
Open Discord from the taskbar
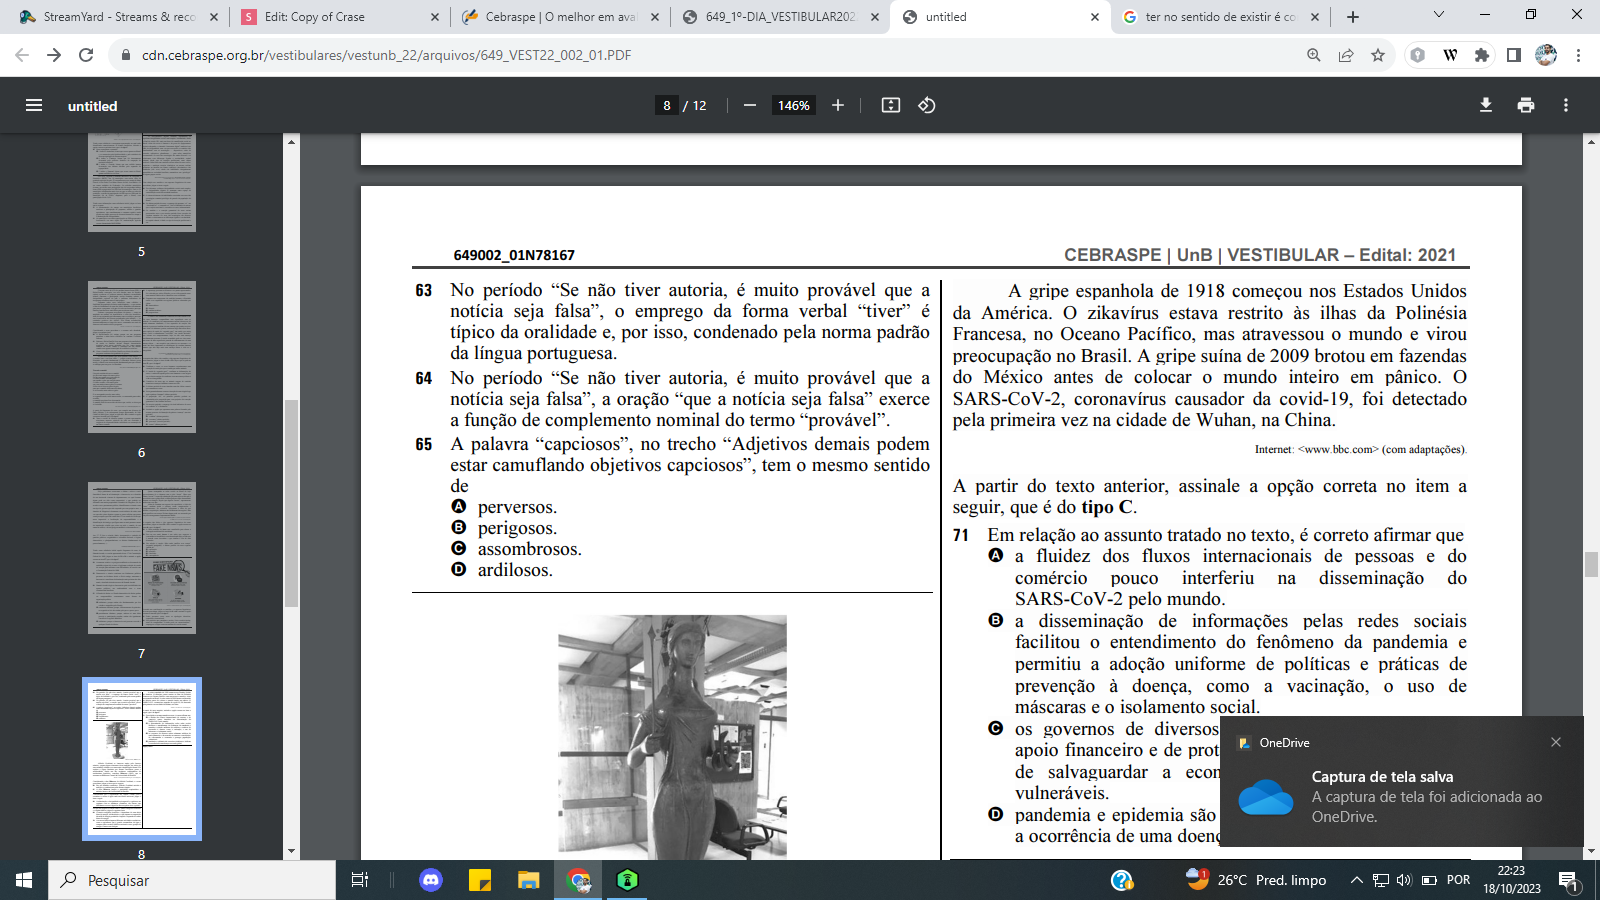pos(431,880)
